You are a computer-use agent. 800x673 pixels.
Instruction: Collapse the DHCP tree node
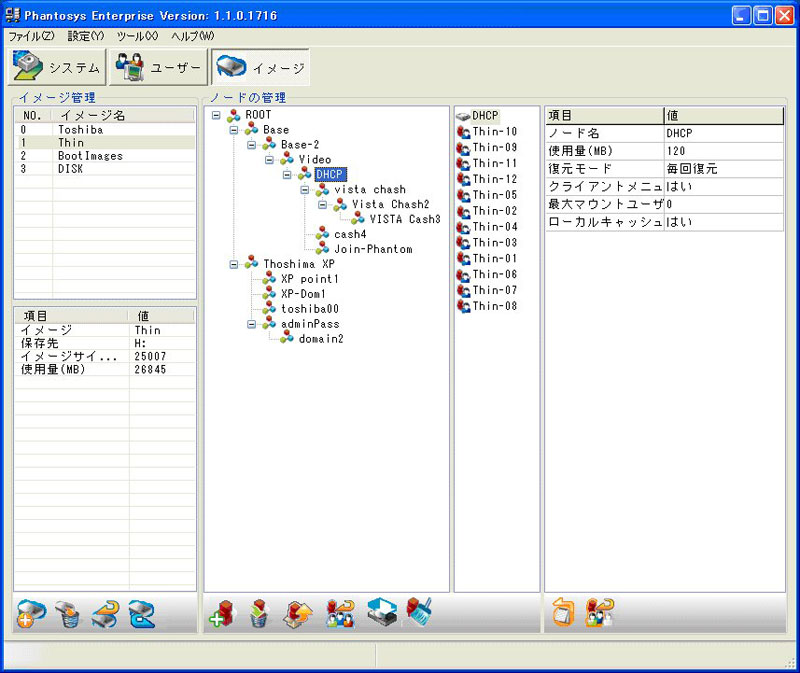[x=287, y=175]
